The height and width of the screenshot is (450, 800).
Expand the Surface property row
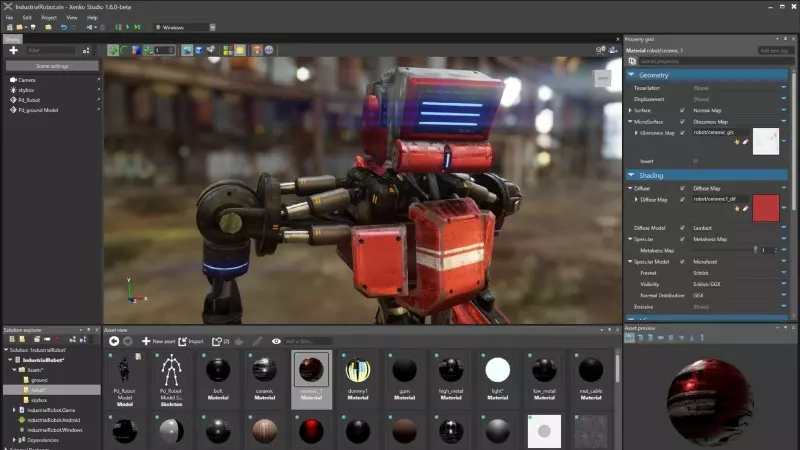tap(630, 110)
